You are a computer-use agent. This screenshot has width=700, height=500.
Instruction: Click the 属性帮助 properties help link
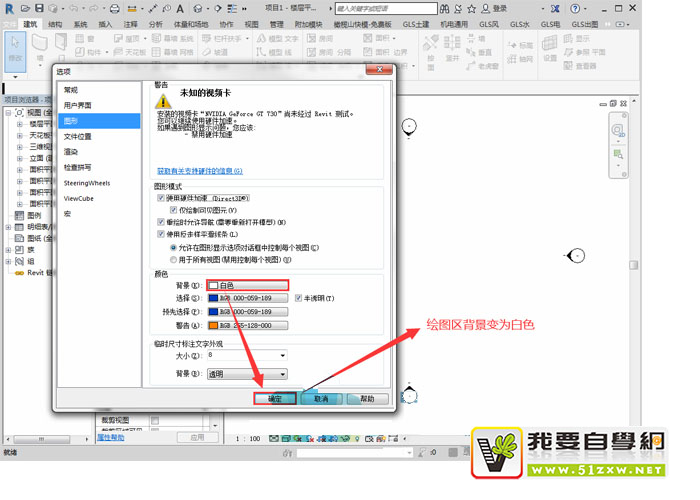tap(111, 438)
